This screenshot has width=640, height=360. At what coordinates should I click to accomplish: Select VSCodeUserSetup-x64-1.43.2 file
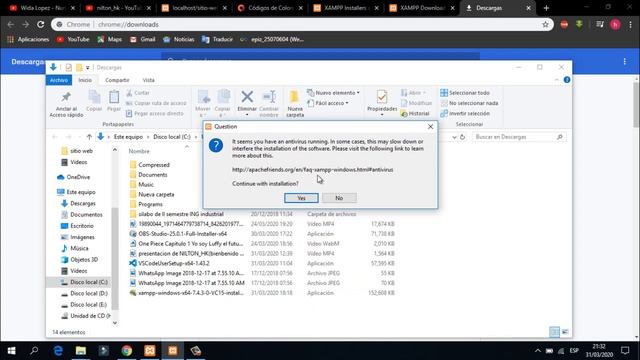[x=169, y=263]
